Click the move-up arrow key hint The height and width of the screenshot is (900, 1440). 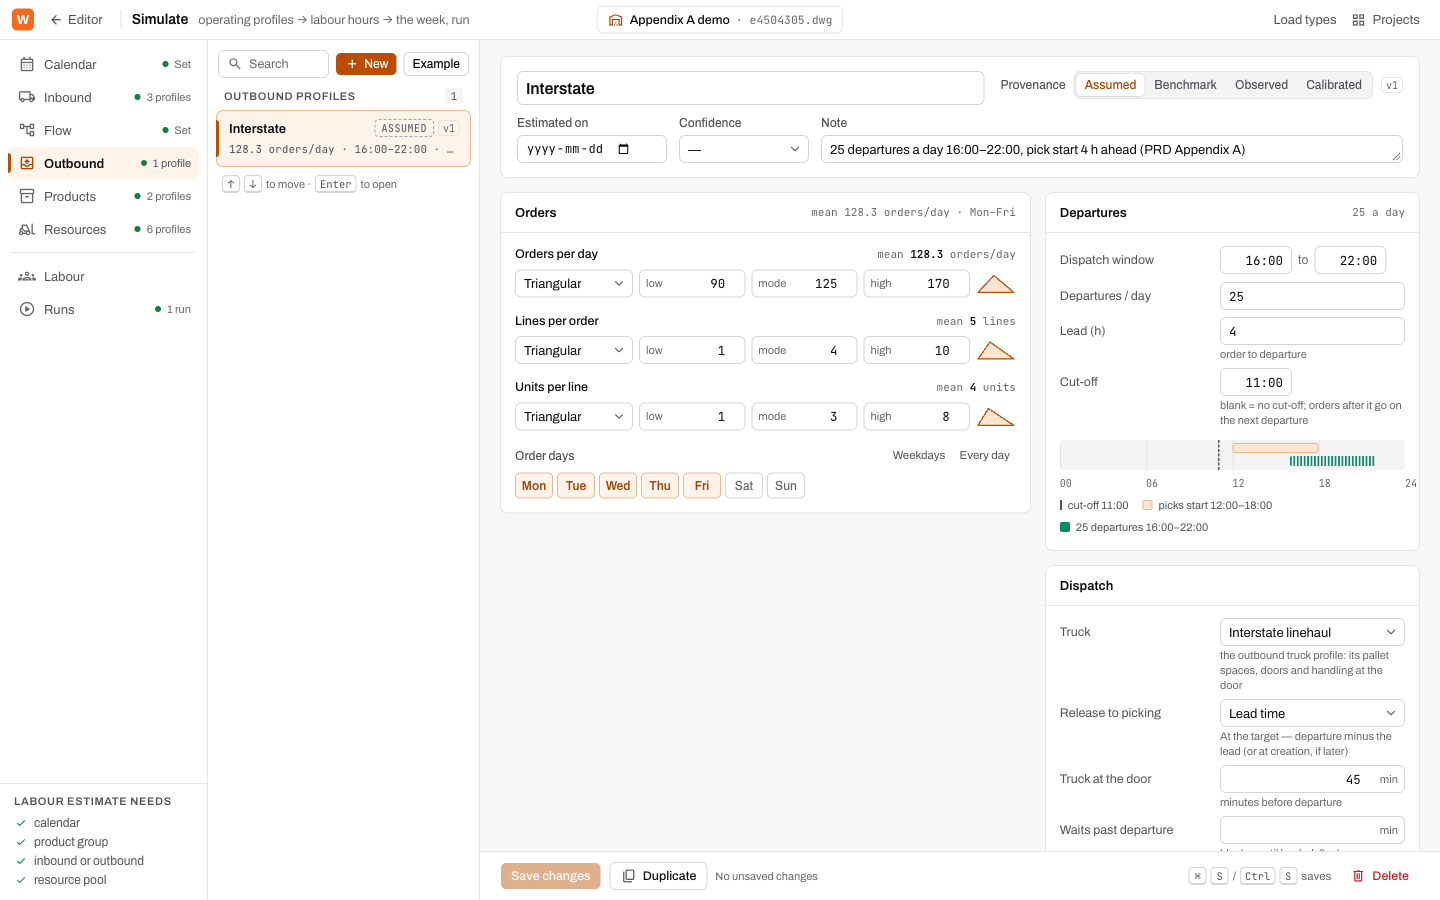(231, 184)
